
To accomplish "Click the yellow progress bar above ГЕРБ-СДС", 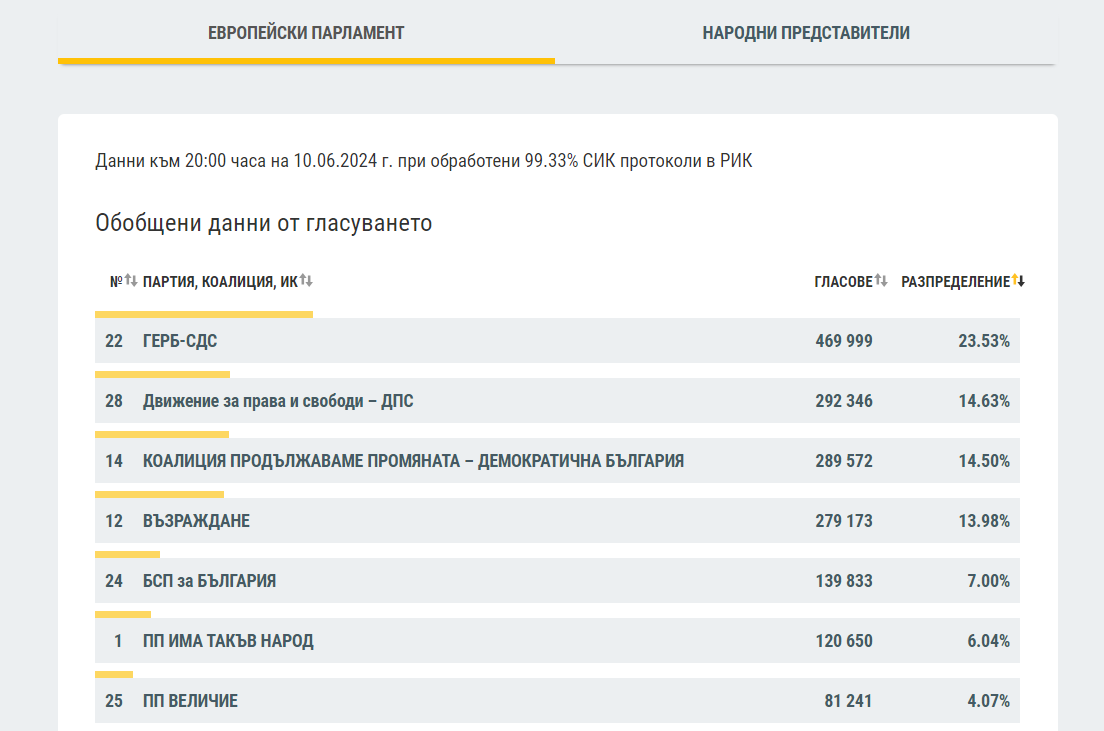I will point(204,314).
